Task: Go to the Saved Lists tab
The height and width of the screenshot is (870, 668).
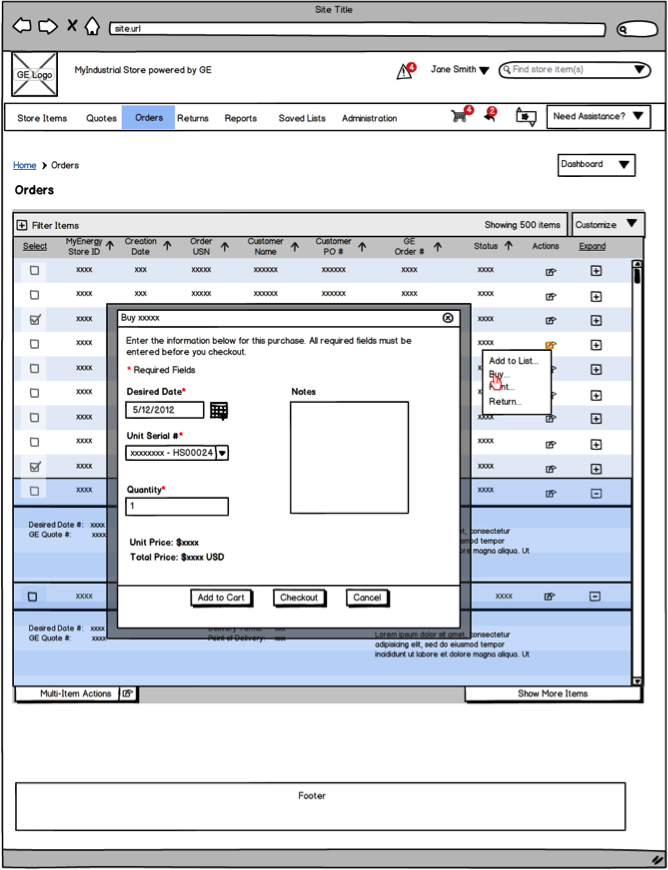Action: click(x=302, y=118)
